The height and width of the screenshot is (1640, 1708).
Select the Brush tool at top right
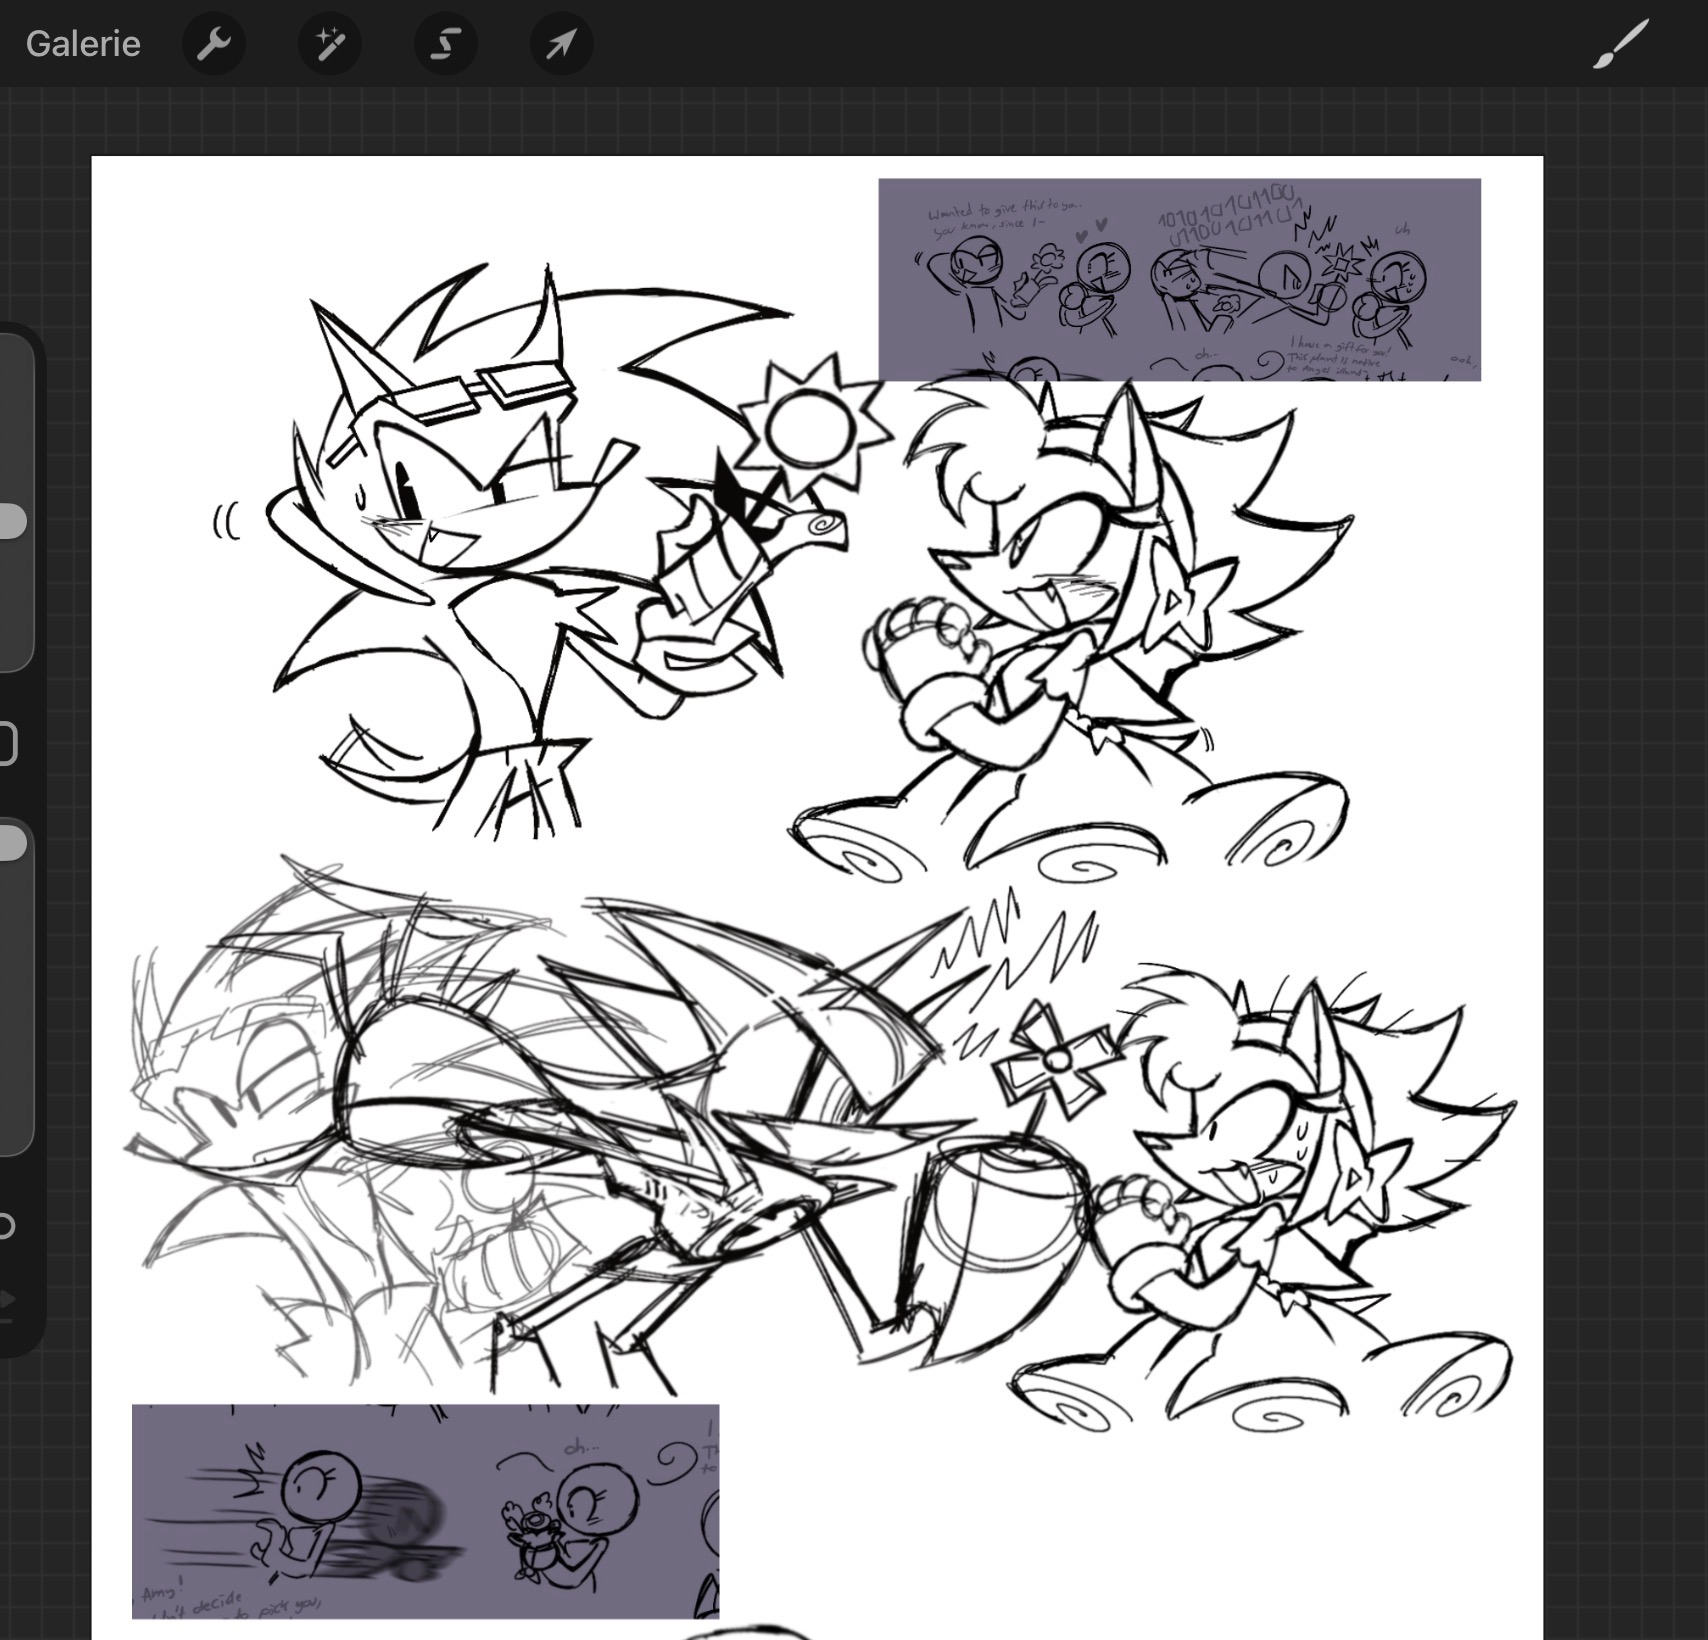(1619, 44)
